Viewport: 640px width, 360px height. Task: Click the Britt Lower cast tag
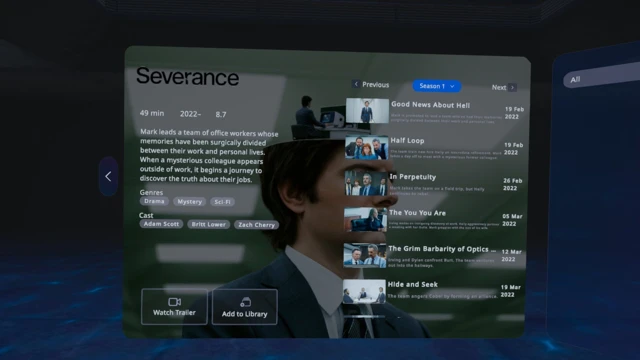(209, 224)
